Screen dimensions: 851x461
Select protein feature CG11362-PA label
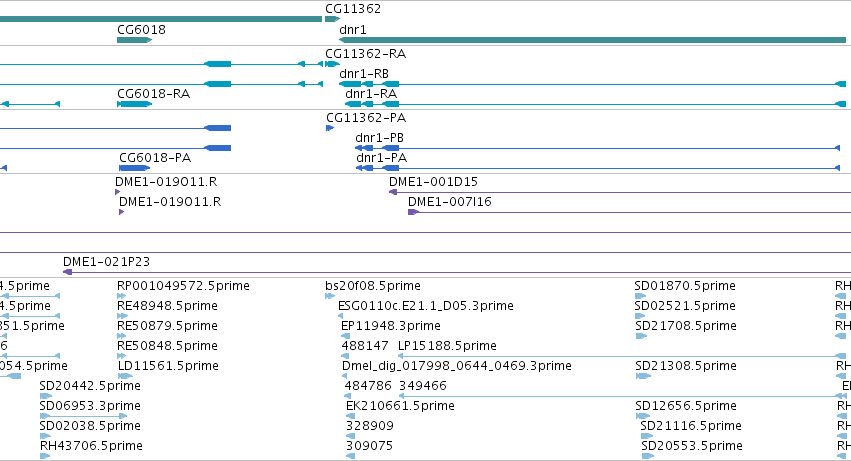(x=366, y=117)
